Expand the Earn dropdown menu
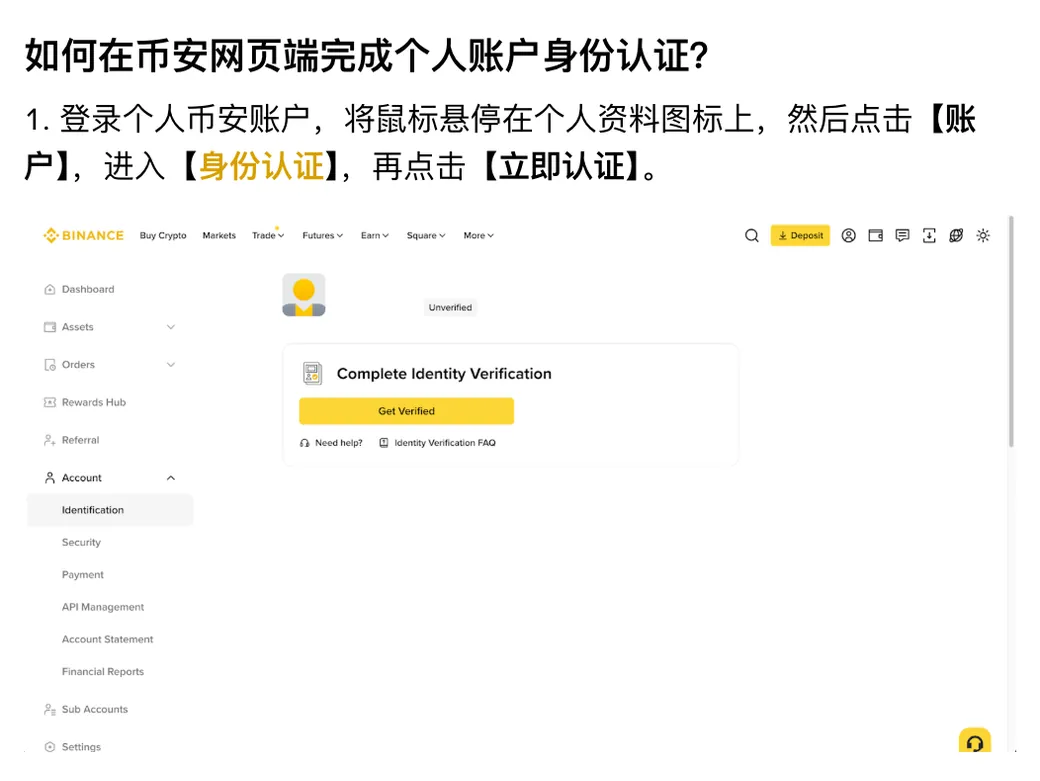This screenshot has width=1040, height=781. [x=375, y=235]
